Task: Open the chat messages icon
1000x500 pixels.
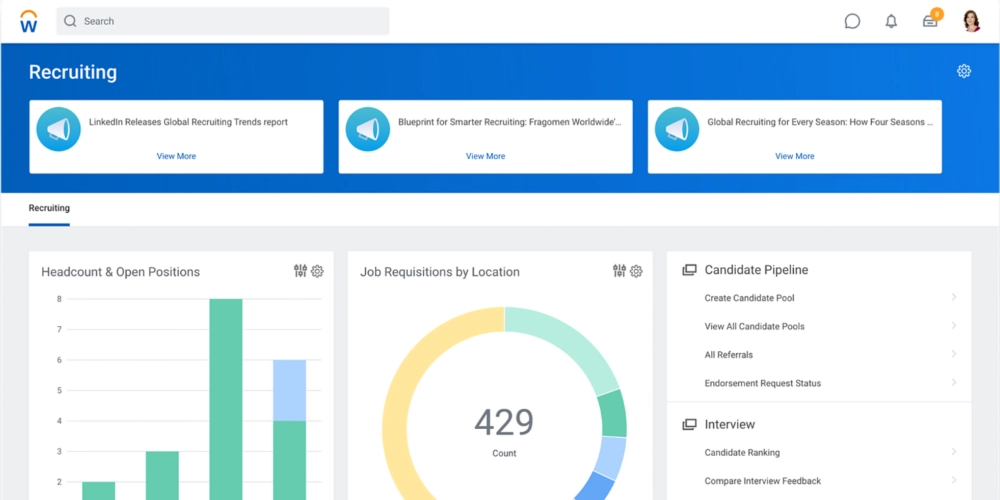Action: click(x=852, y=21)
